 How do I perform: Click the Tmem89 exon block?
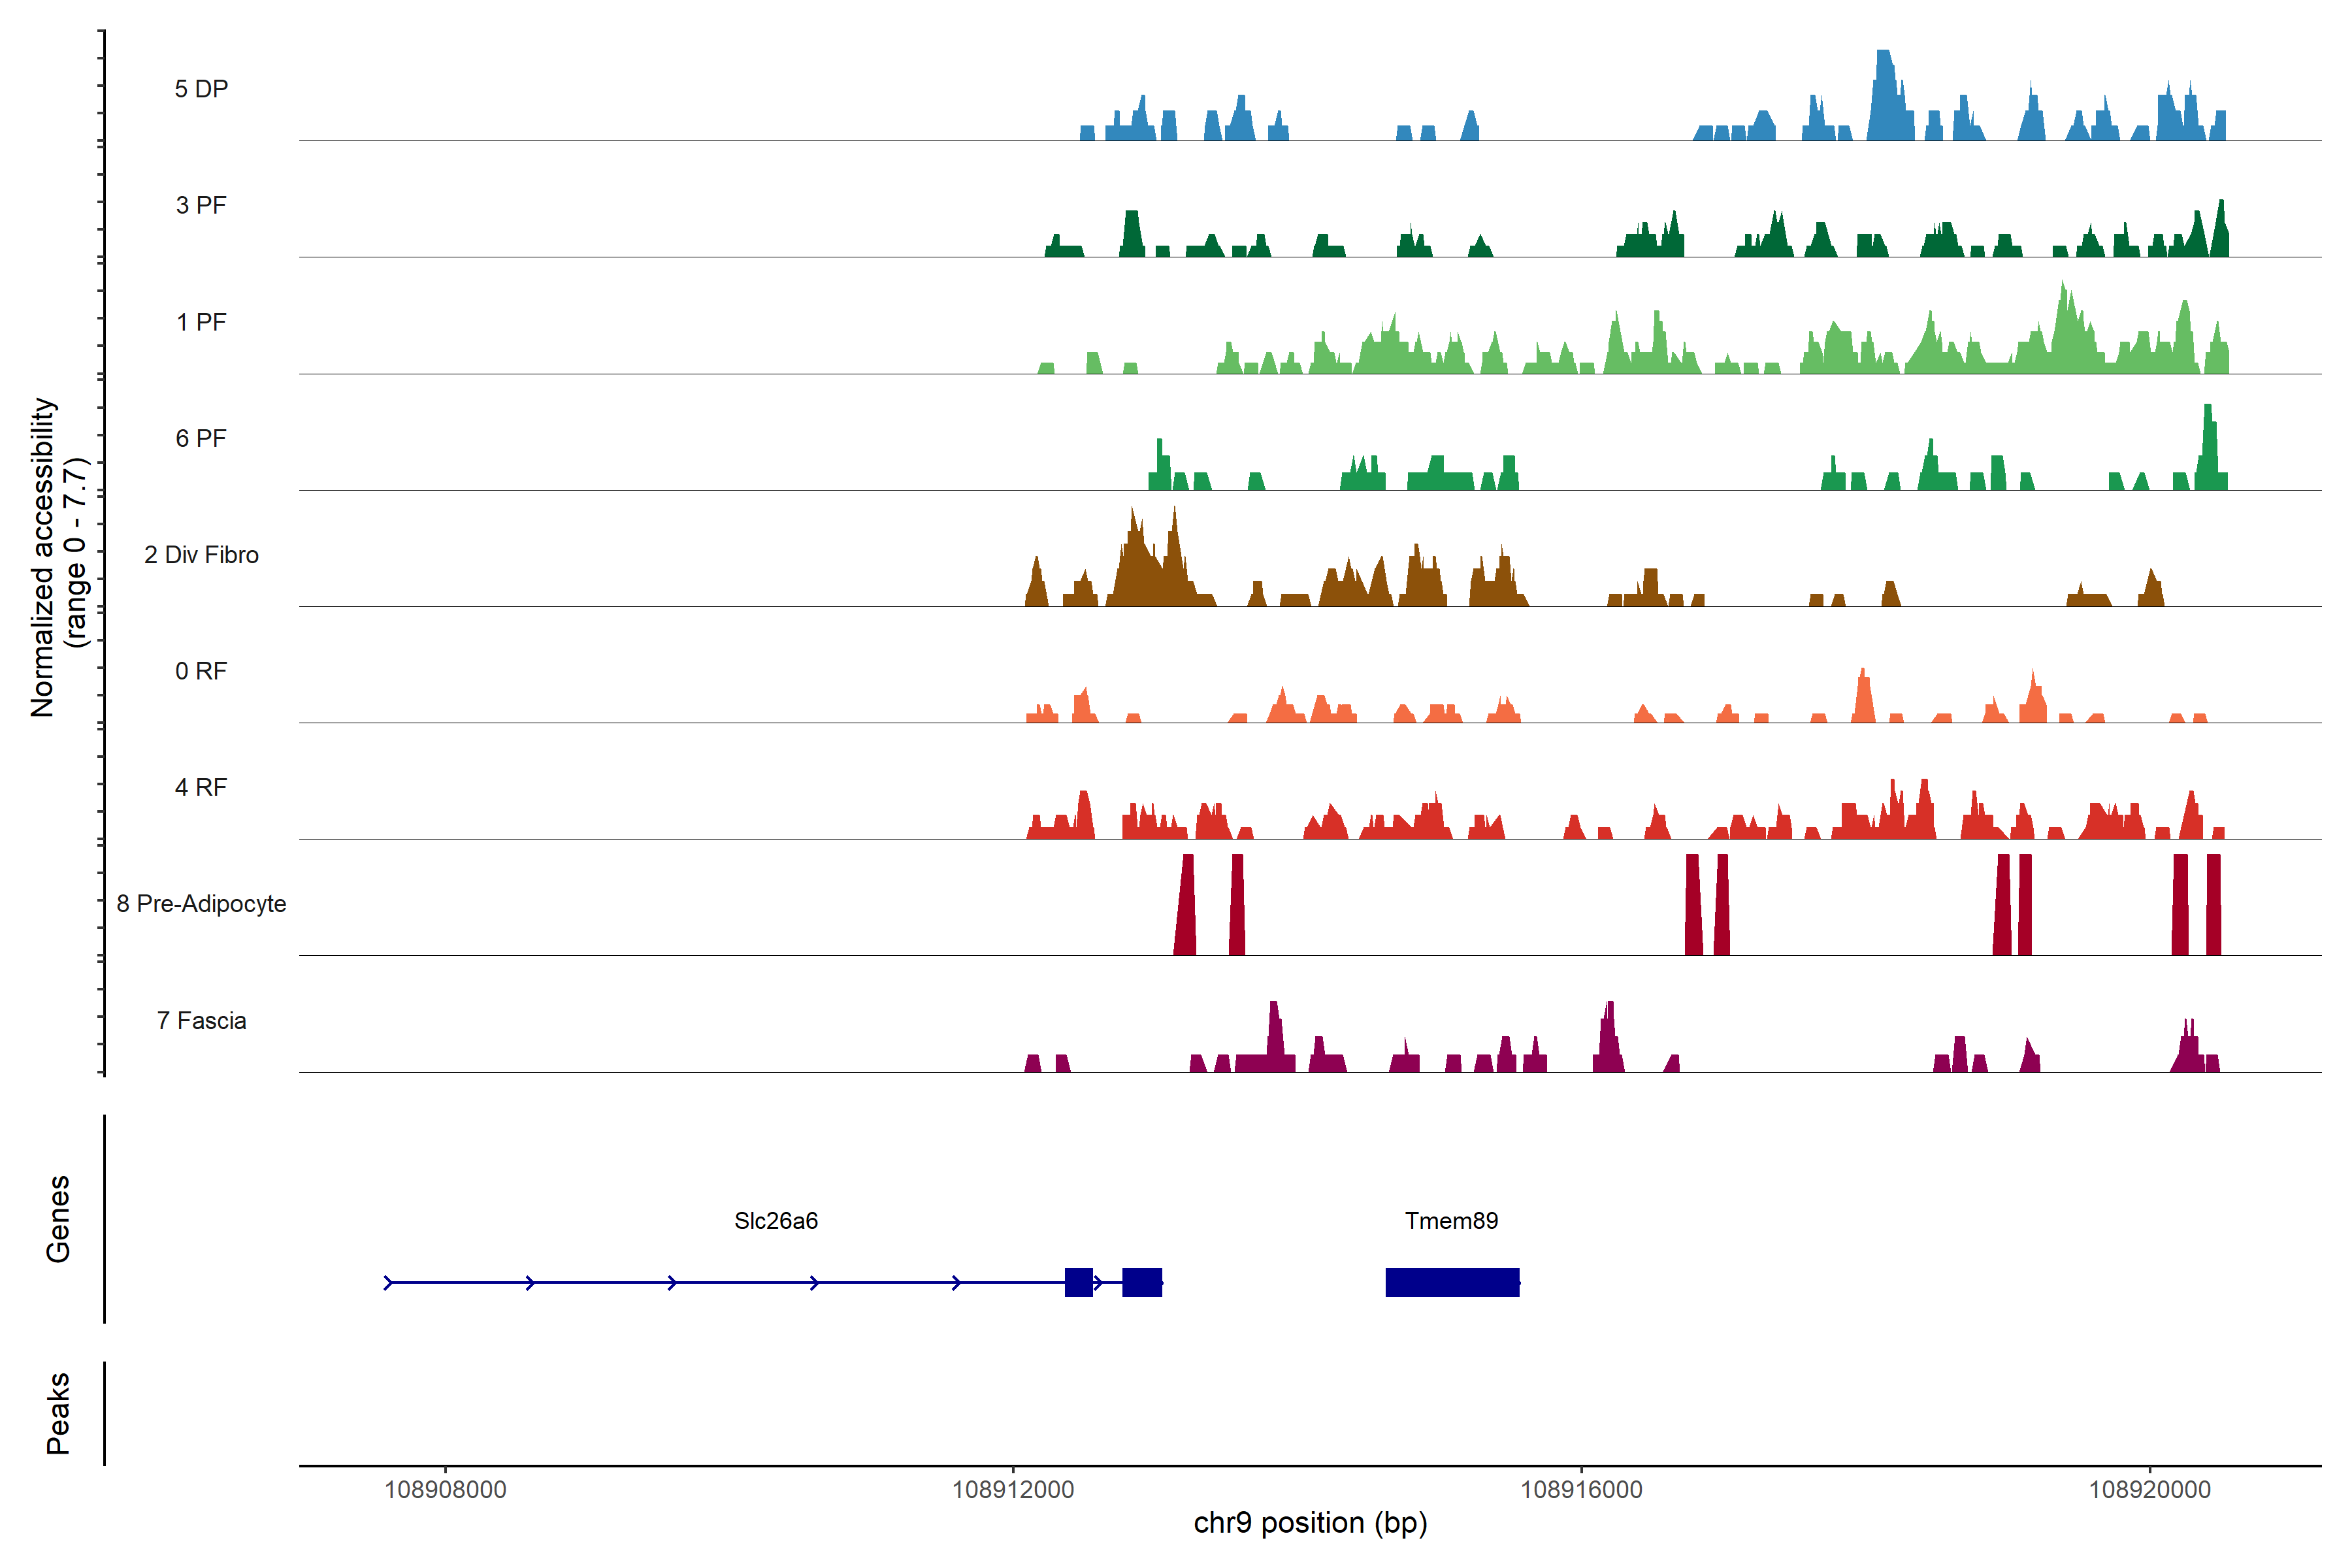pyautogui.click(x=1452, y=1282)
